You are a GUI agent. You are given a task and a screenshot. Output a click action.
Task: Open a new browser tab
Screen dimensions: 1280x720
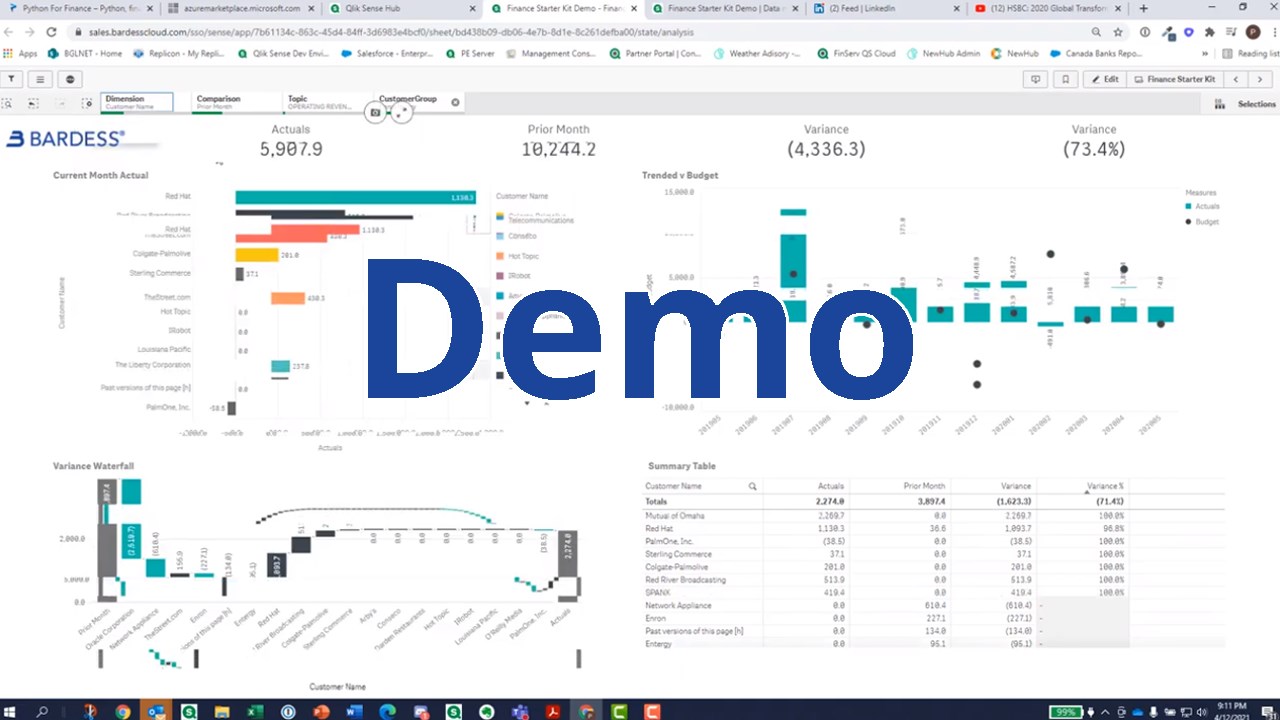[1144, 8]
